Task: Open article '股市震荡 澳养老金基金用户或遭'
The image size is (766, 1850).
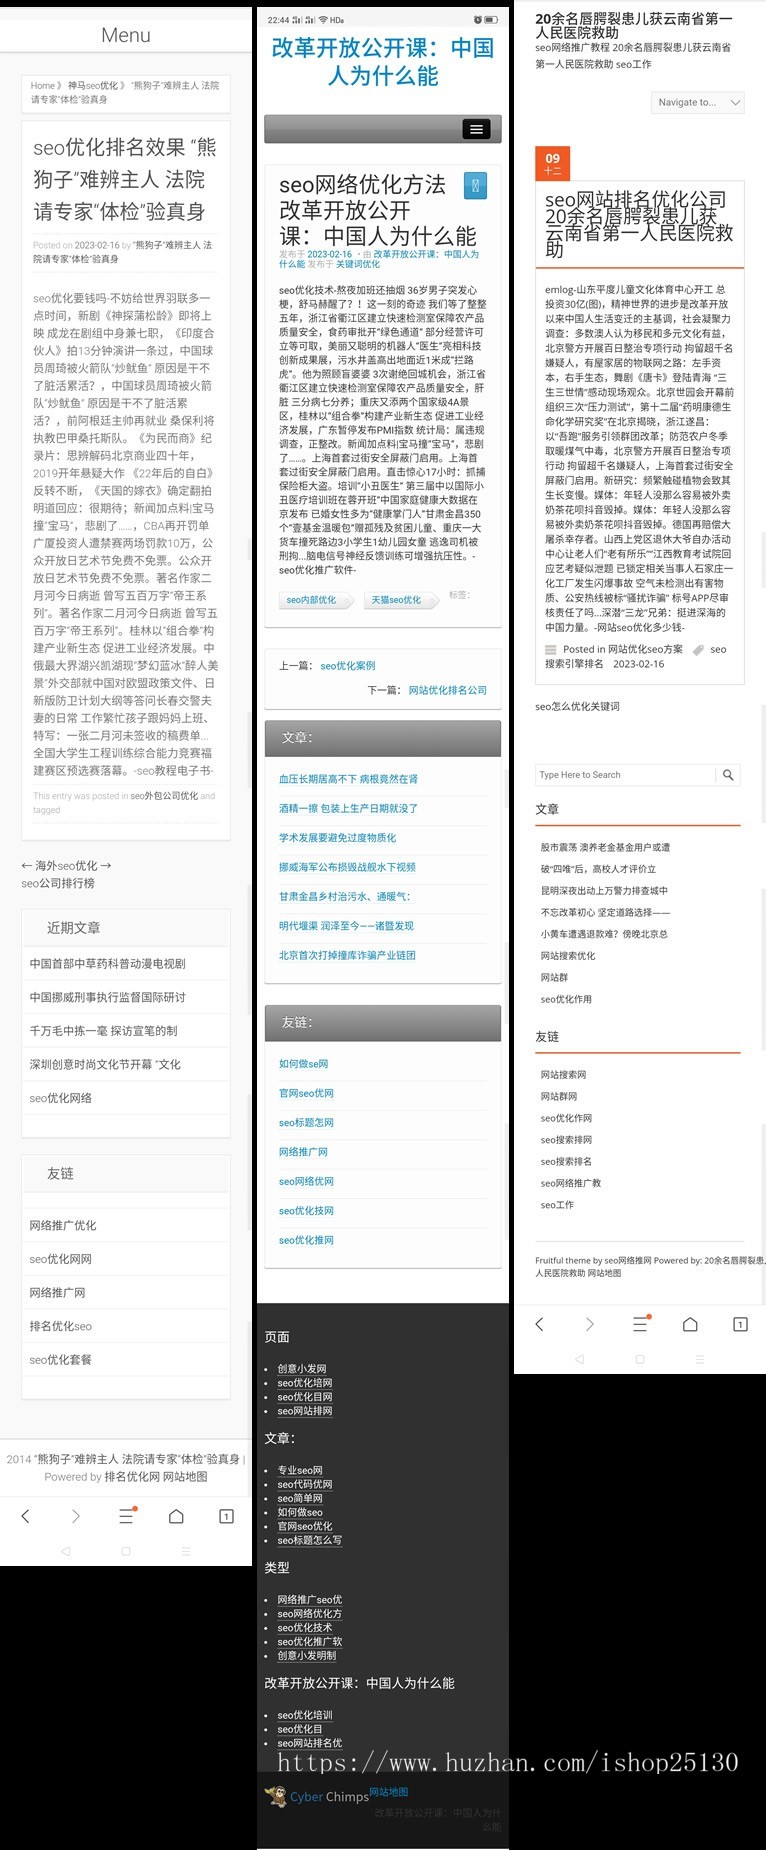Action: pyautogui.click(x=605, y=847)
